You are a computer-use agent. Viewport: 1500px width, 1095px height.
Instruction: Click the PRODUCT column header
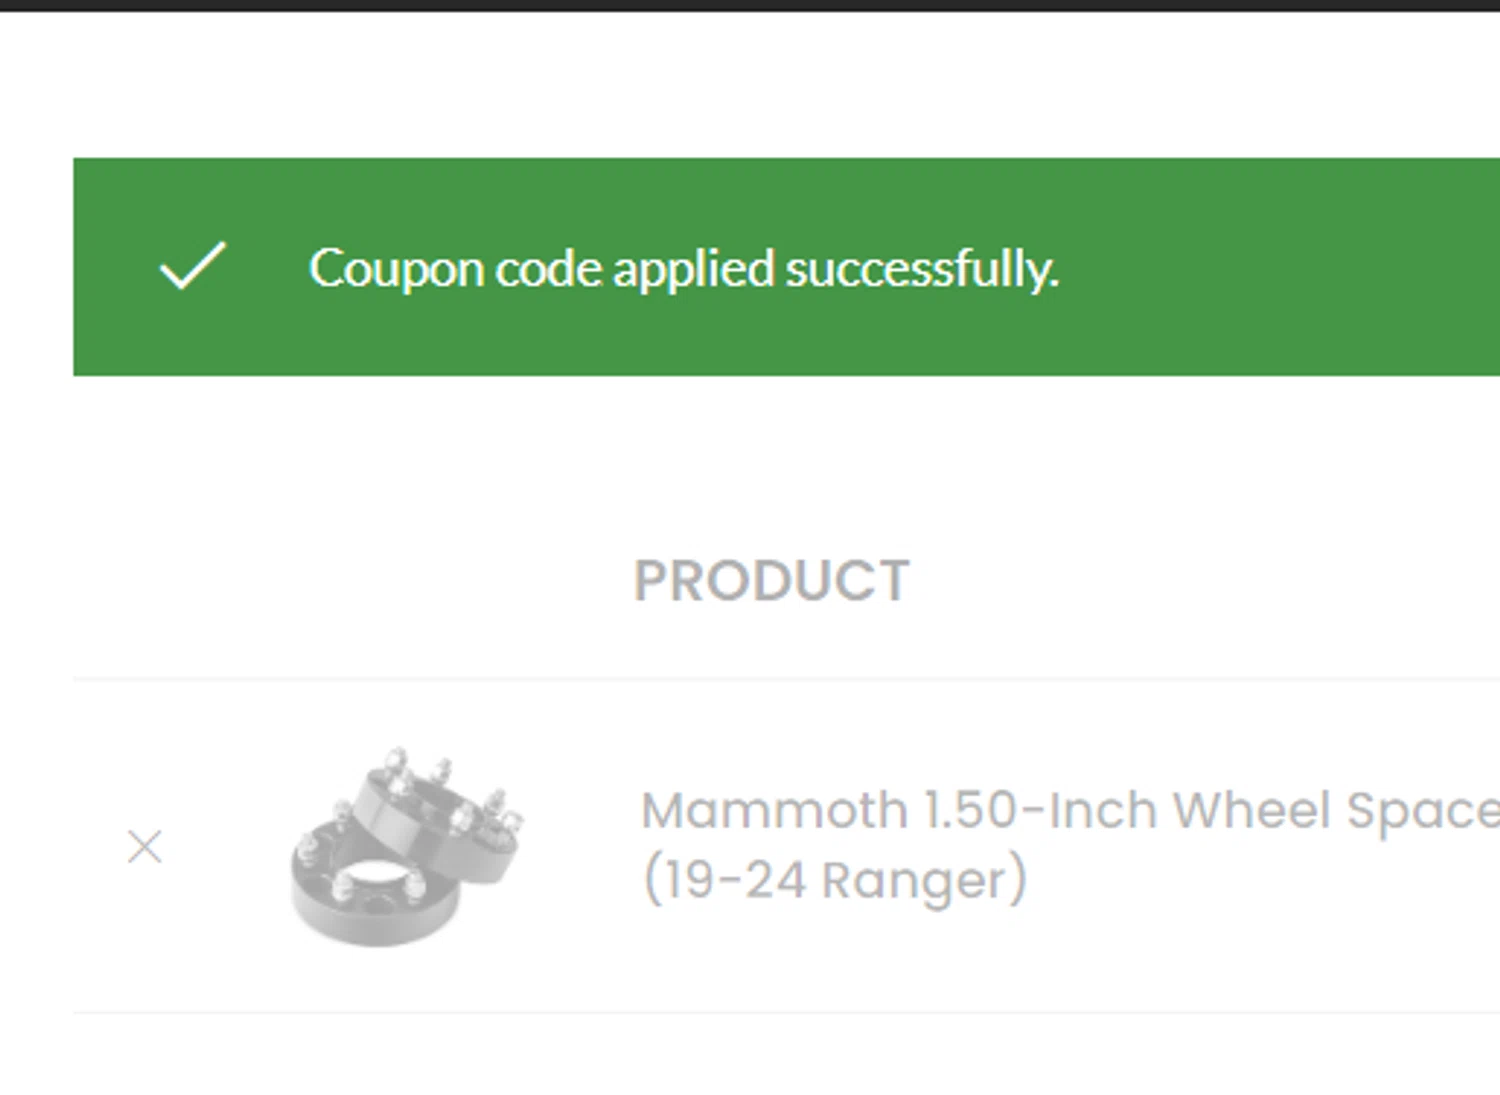pos(771,581)
